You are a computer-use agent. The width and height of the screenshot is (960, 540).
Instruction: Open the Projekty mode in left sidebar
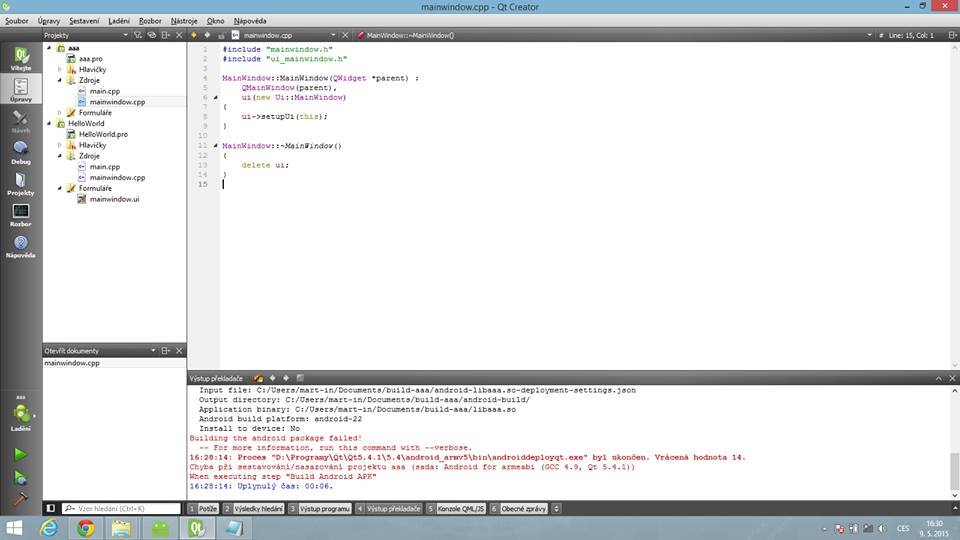(20, 183)
